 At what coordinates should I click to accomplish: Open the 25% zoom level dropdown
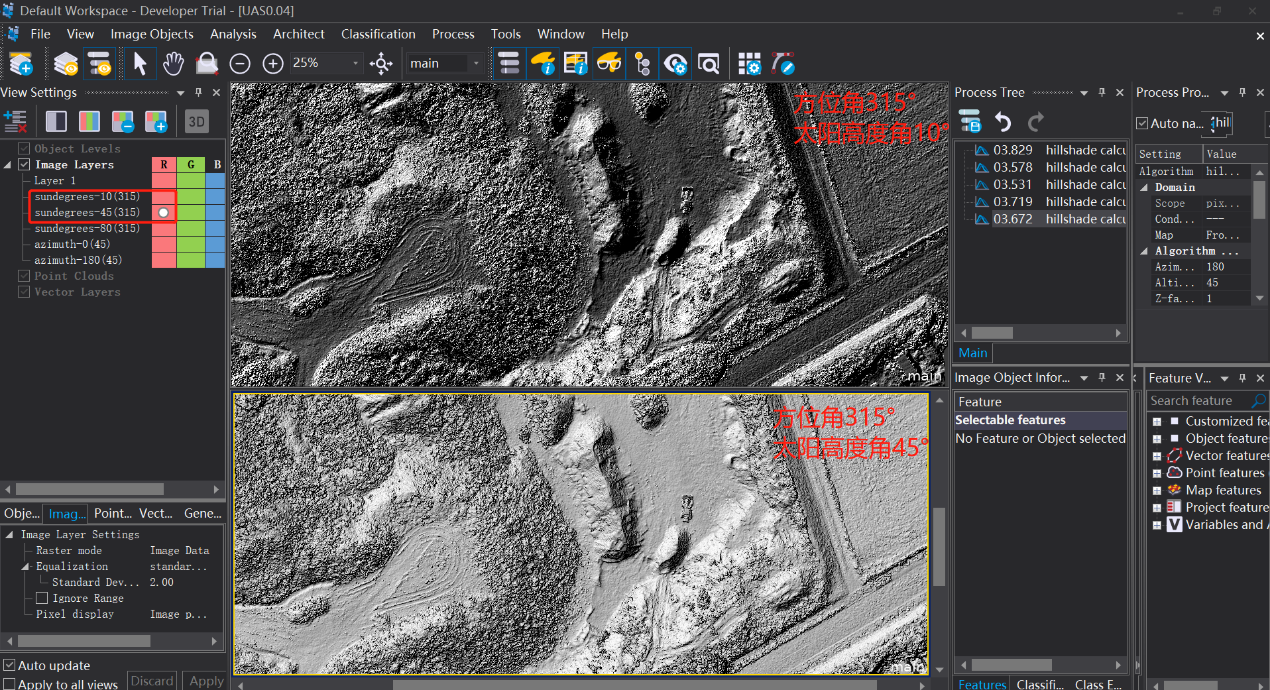(355, 64)
